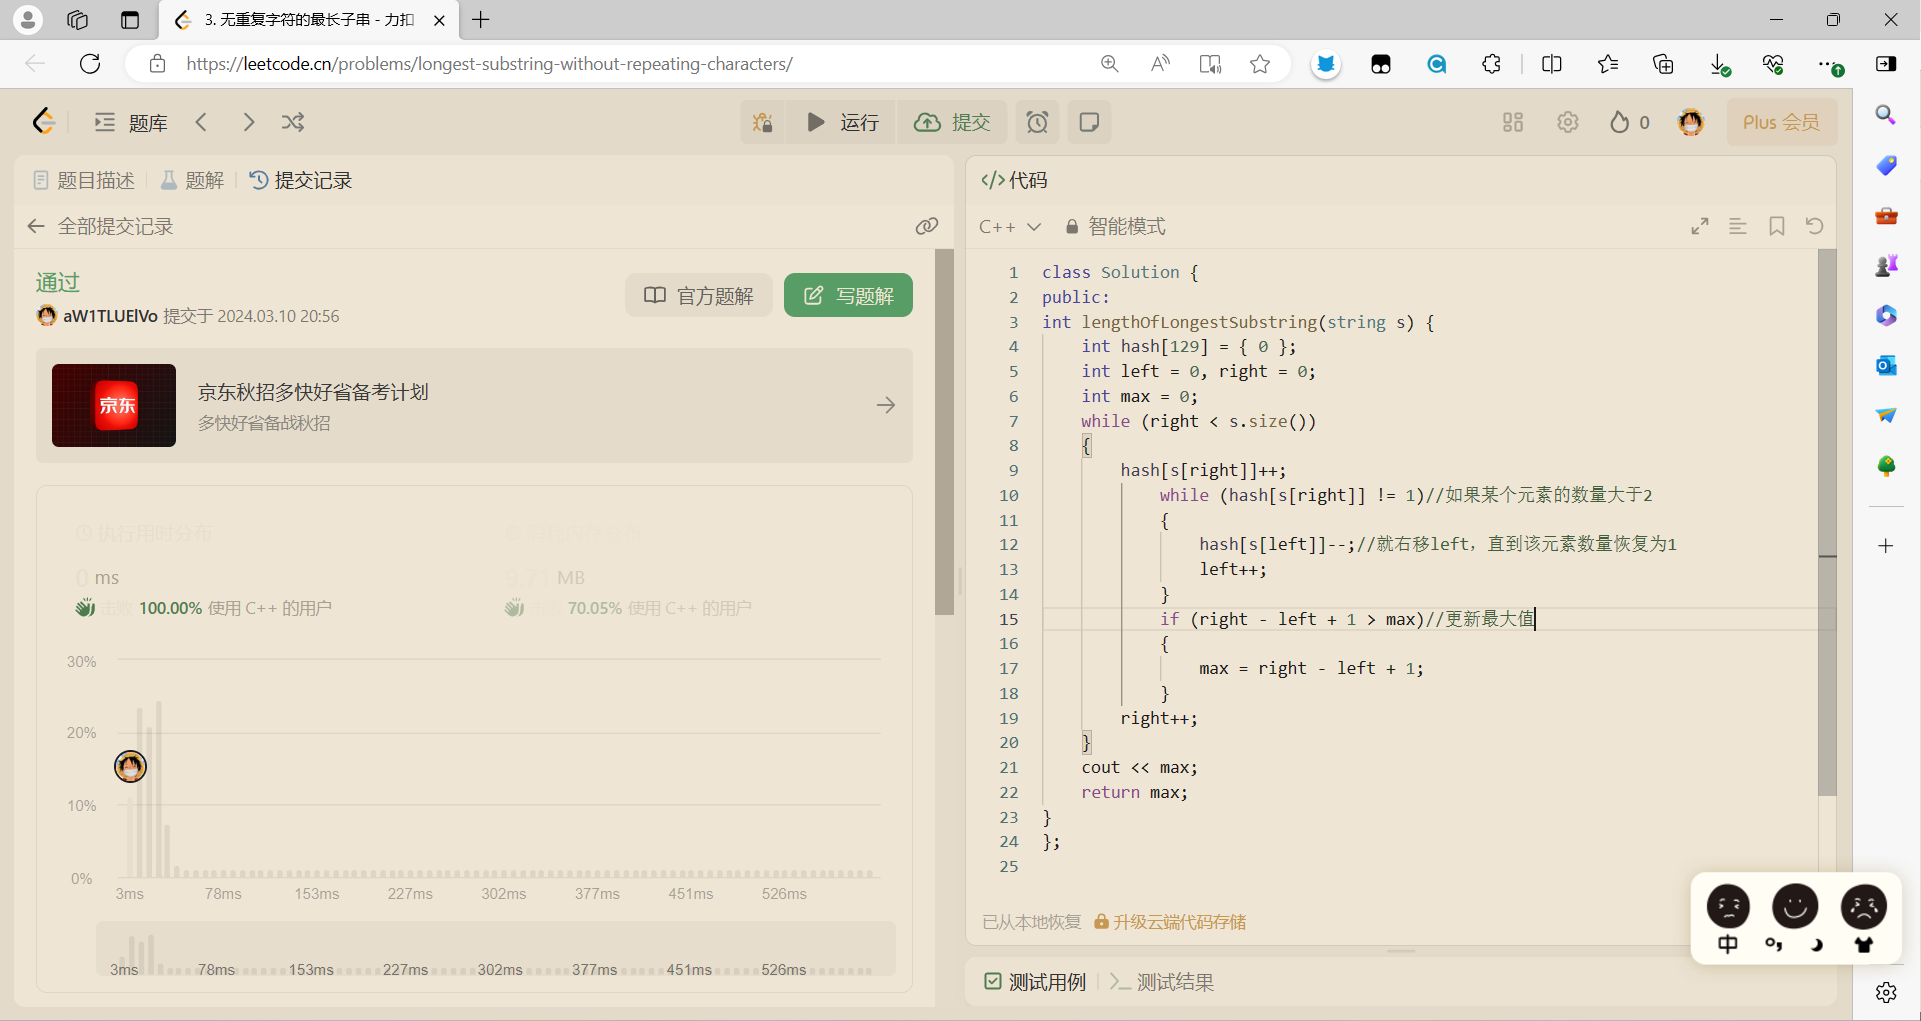Viewport: 1921px width, 1021px height.
Task: Open browser extensions puzzle icon
Action: pyautogui.click(x=1491, y=64)
